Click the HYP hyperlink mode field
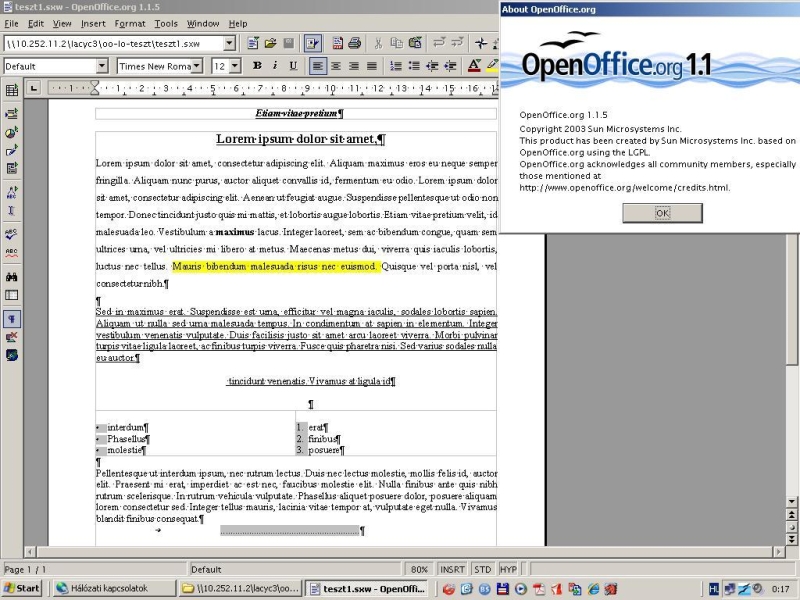Image resolution: width=800 pixels, height=600 pixels. tap(508, 569)
